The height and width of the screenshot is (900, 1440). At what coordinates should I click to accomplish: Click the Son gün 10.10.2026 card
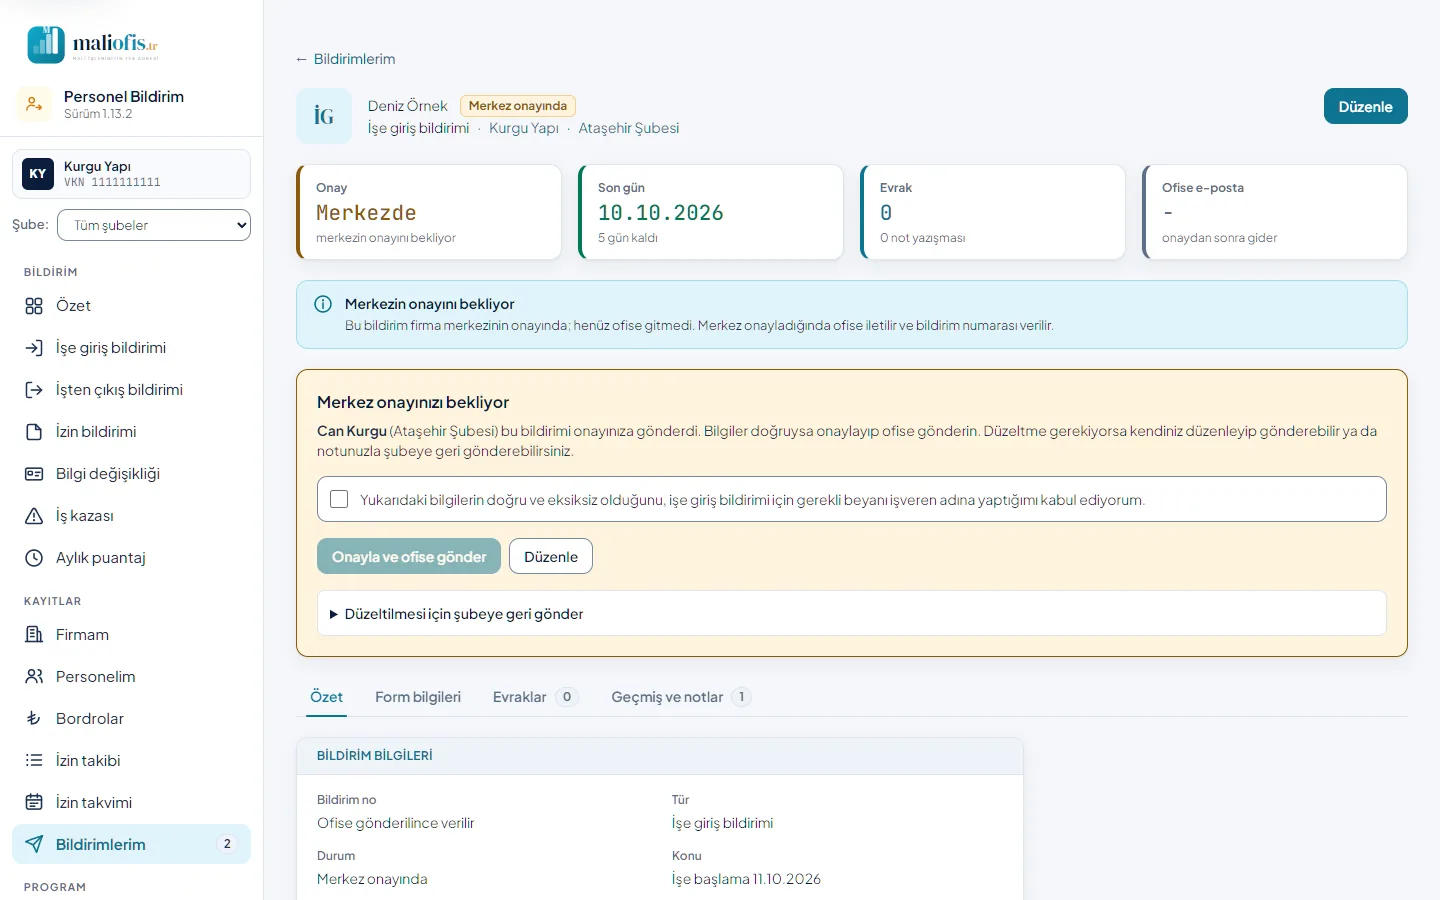coord(711,212)
